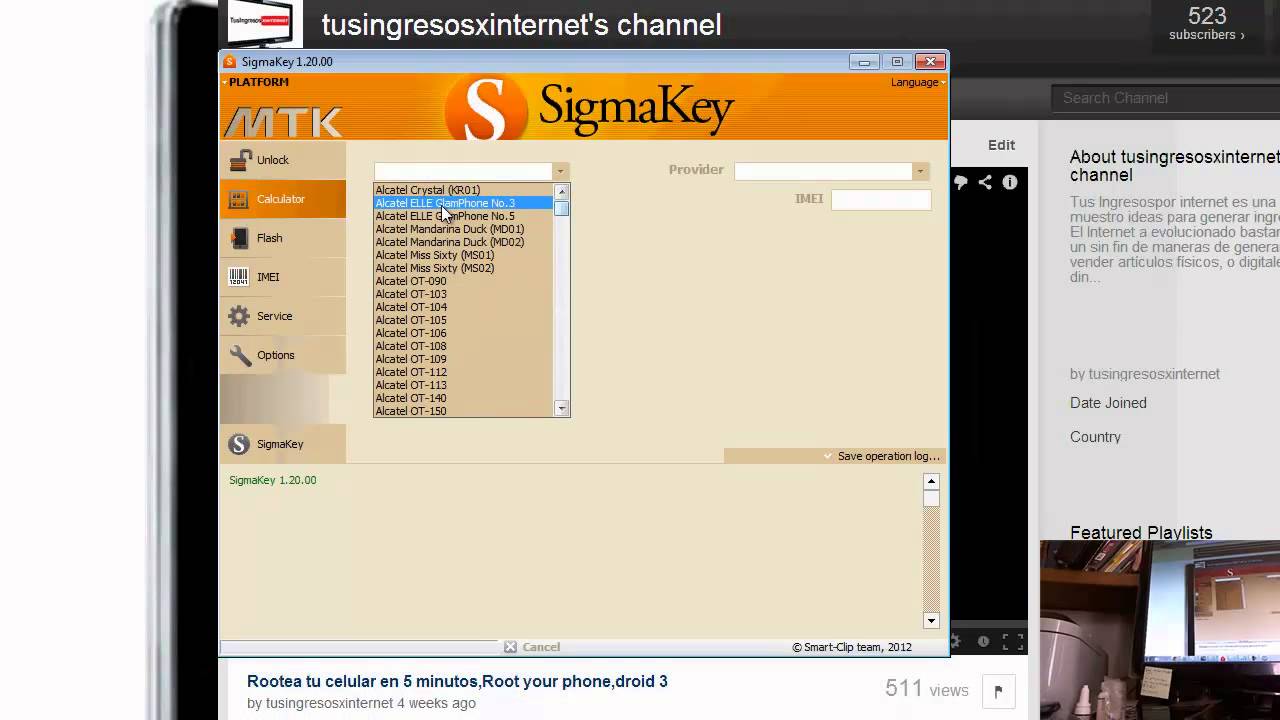The image size is (1280, 720).
Task: Open the Options sidebar tab
Action: (283, 355)
